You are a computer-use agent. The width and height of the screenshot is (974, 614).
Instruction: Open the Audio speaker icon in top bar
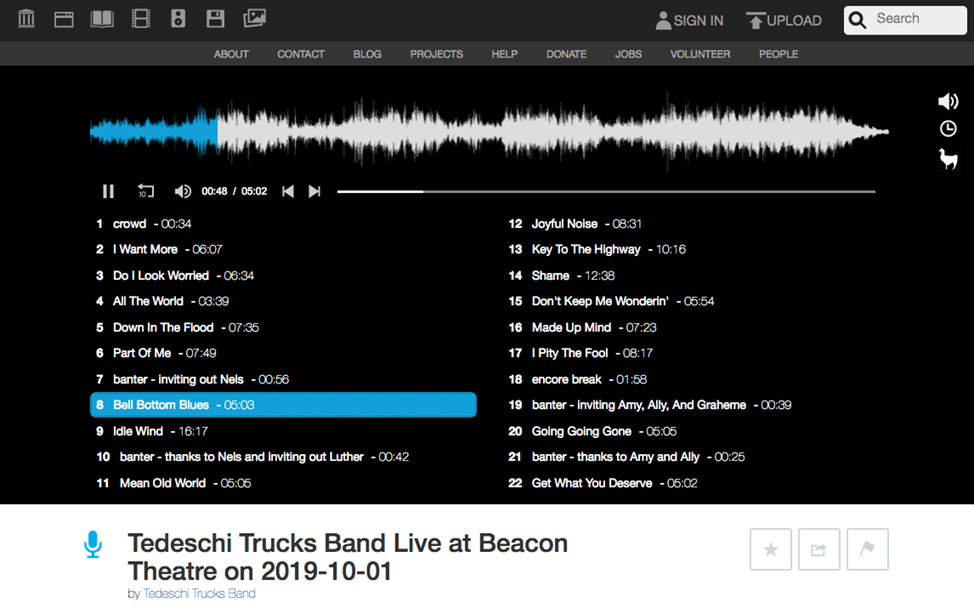click(178, 19)
